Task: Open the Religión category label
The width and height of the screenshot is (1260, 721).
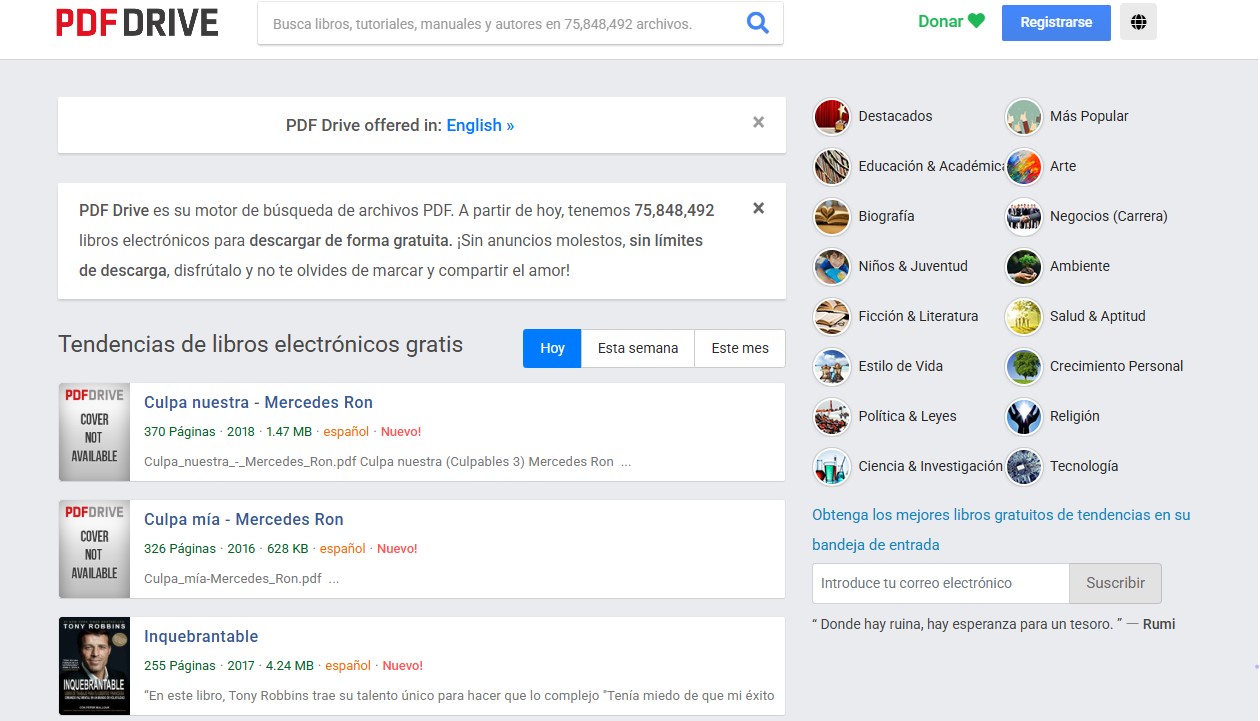Action: [1075, 416]
